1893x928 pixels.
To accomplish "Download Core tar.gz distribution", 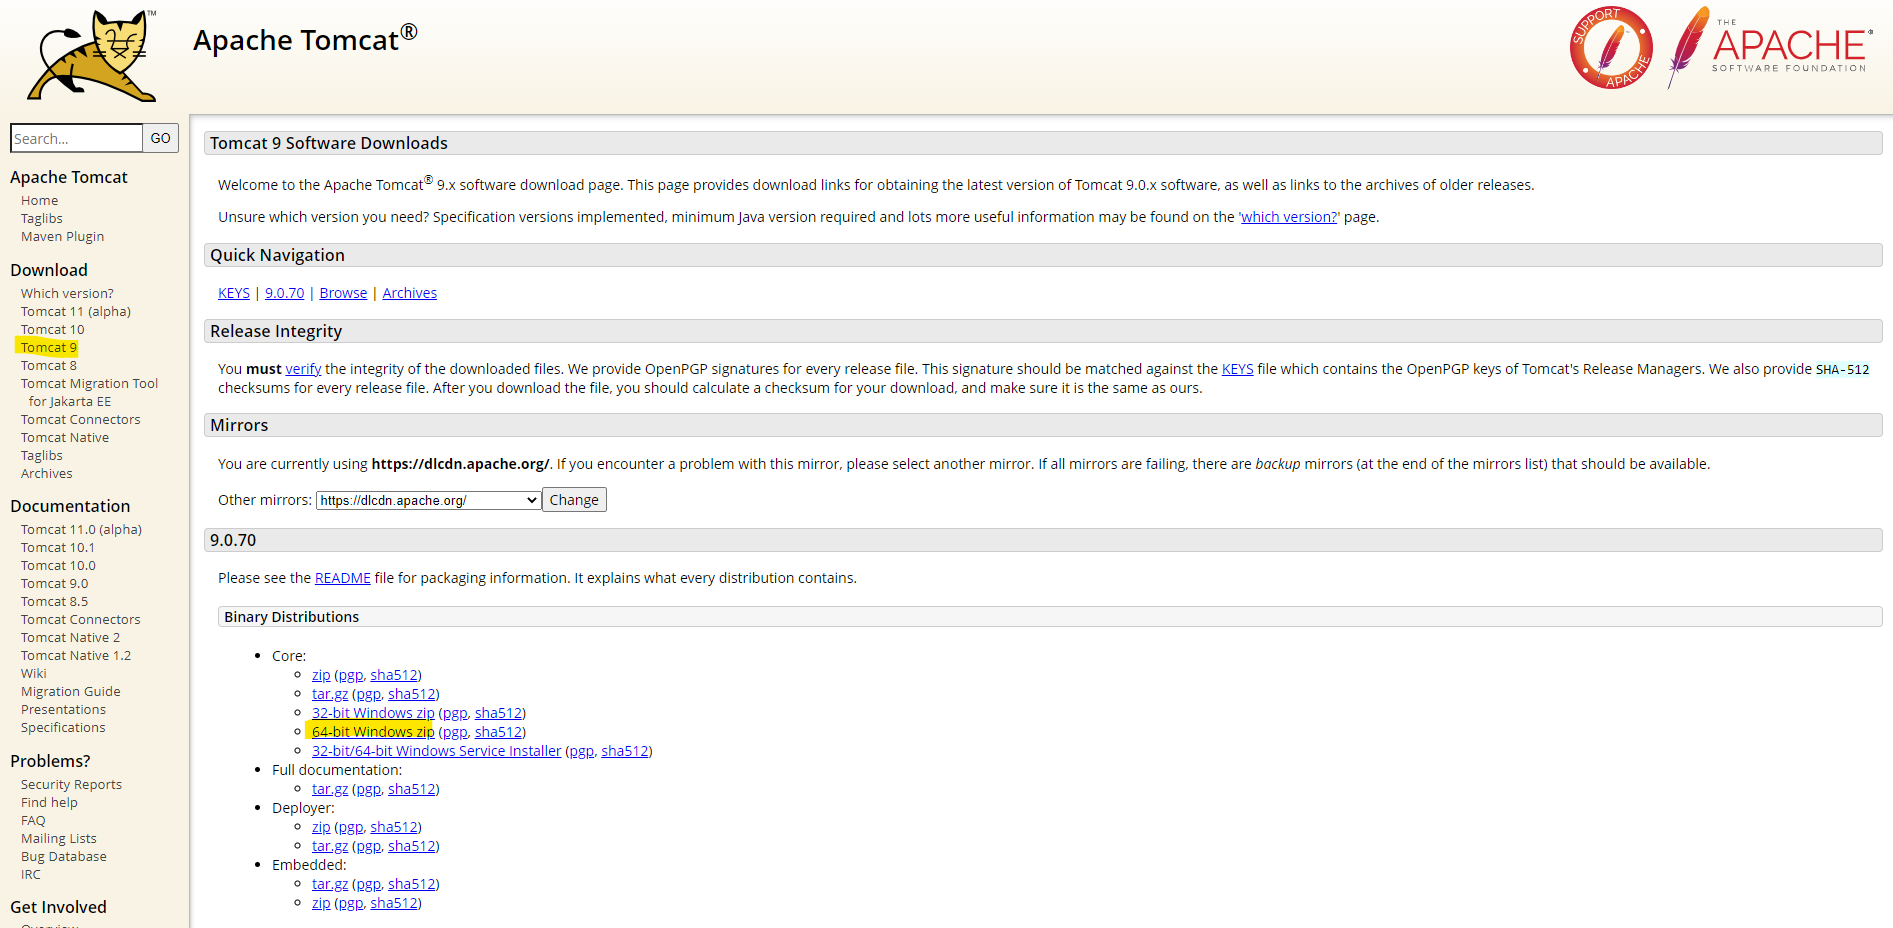I will point(330,694).
